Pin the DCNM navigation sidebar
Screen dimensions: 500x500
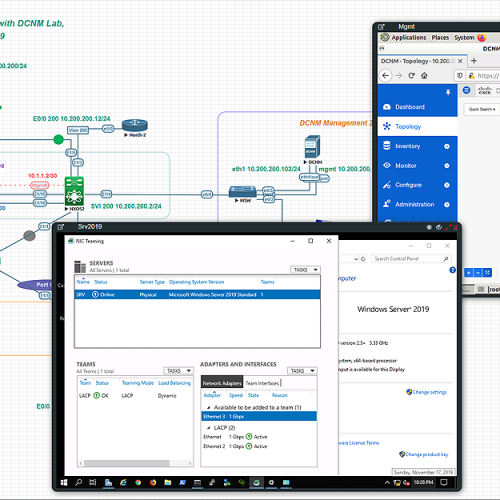point(448,92)
